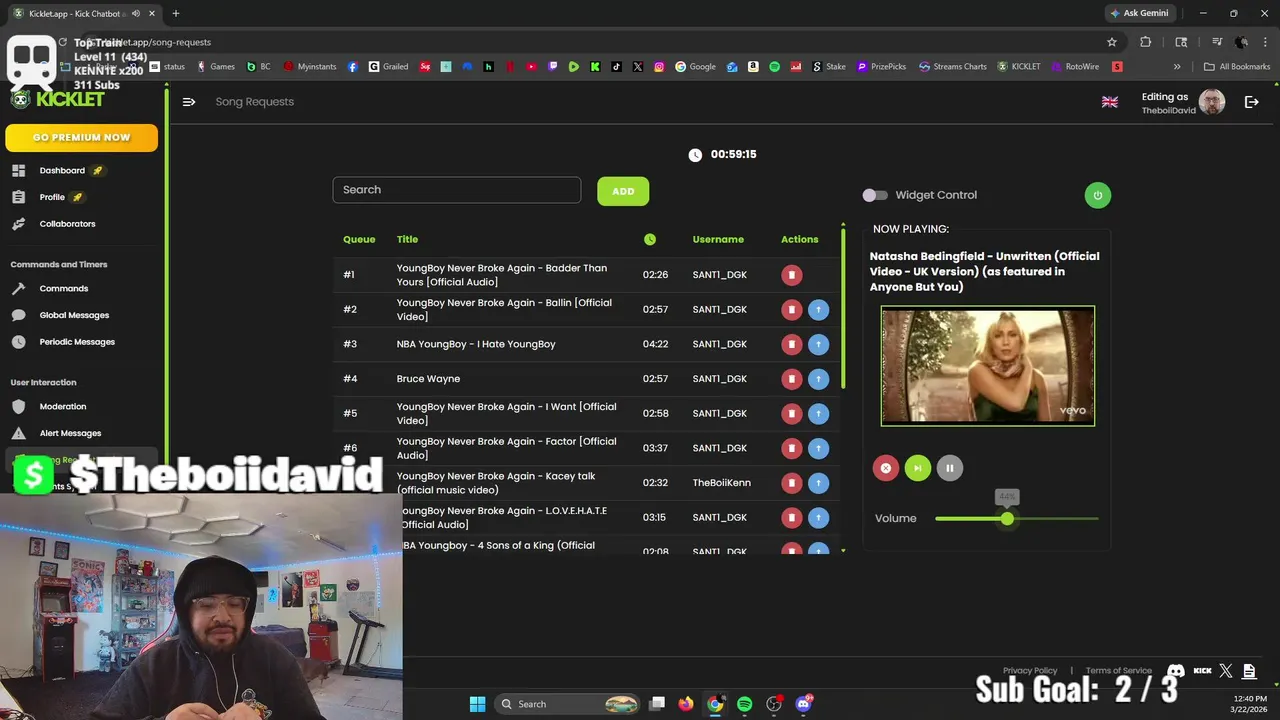The width and height of the screenshot is (1280, 720).
Task: Toggle the Widget Control switch
Action: (x=875, y=195)
